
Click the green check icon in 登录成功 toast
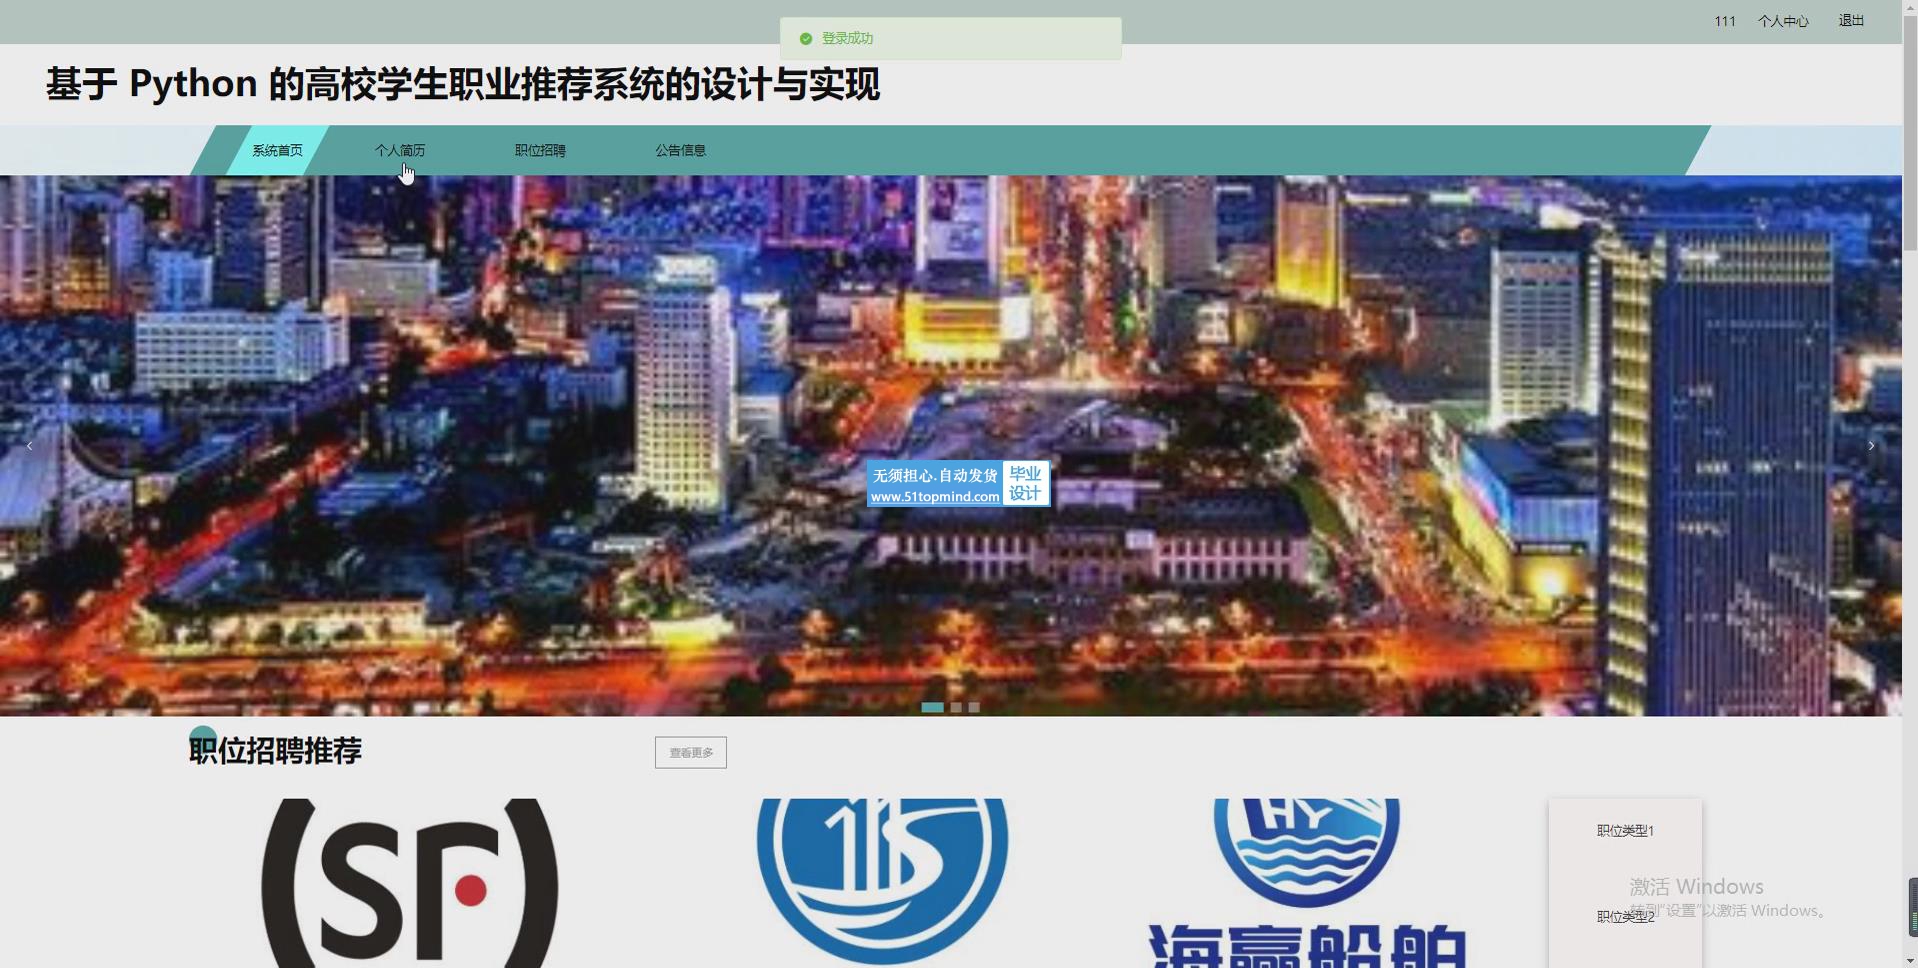(x=806, y=39)
